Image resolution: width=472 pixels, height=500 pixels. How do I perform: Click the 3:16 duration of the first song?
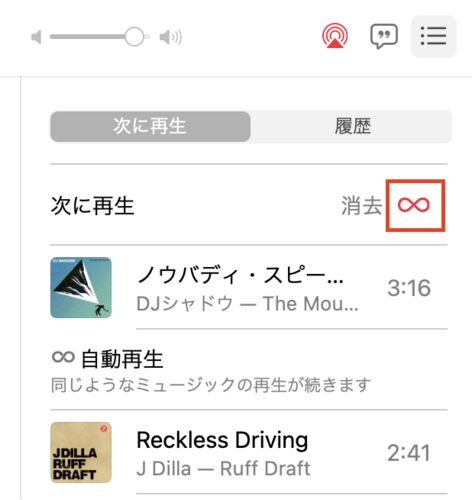(x=409, y=288)
